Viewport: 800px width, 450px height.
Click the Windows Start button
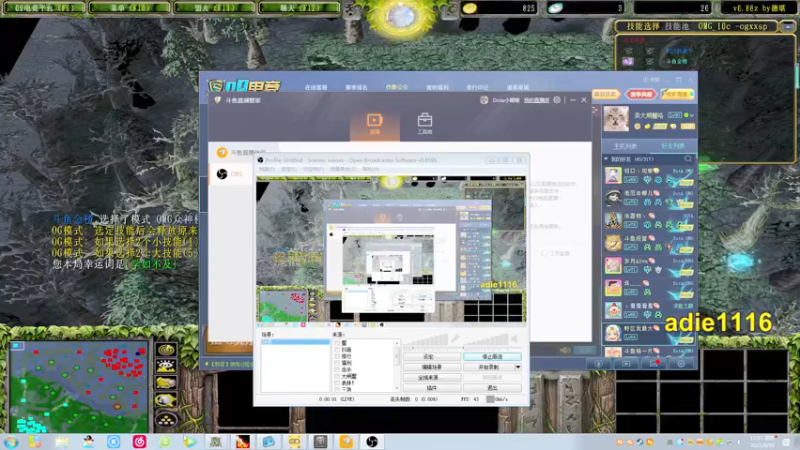click(x=11, y=442)
